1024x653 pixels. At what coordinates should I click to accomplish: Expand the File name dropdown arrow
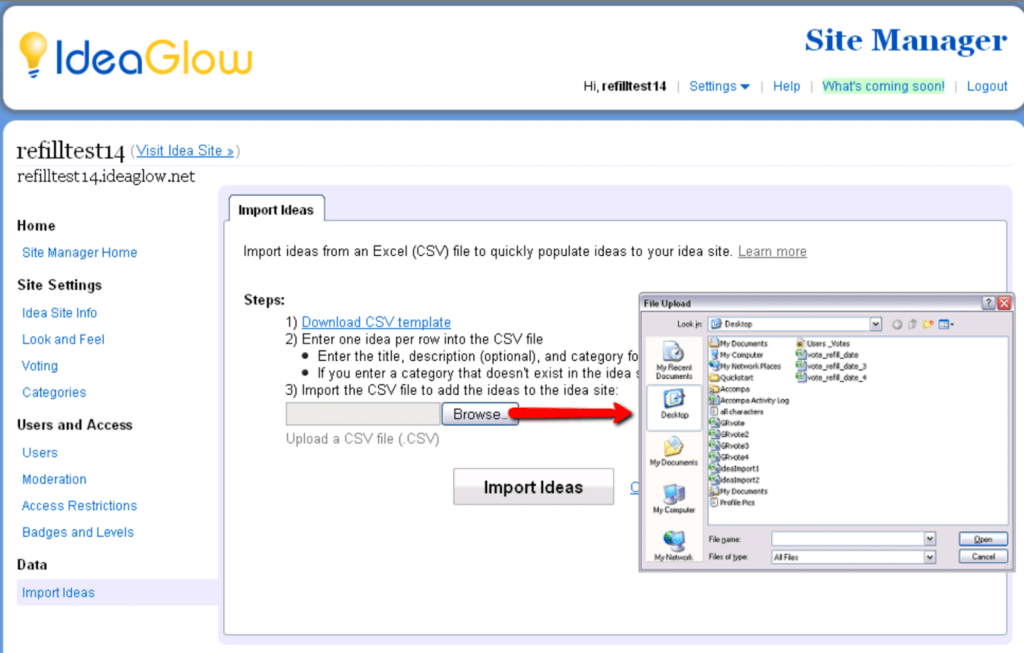pos(929,539)
